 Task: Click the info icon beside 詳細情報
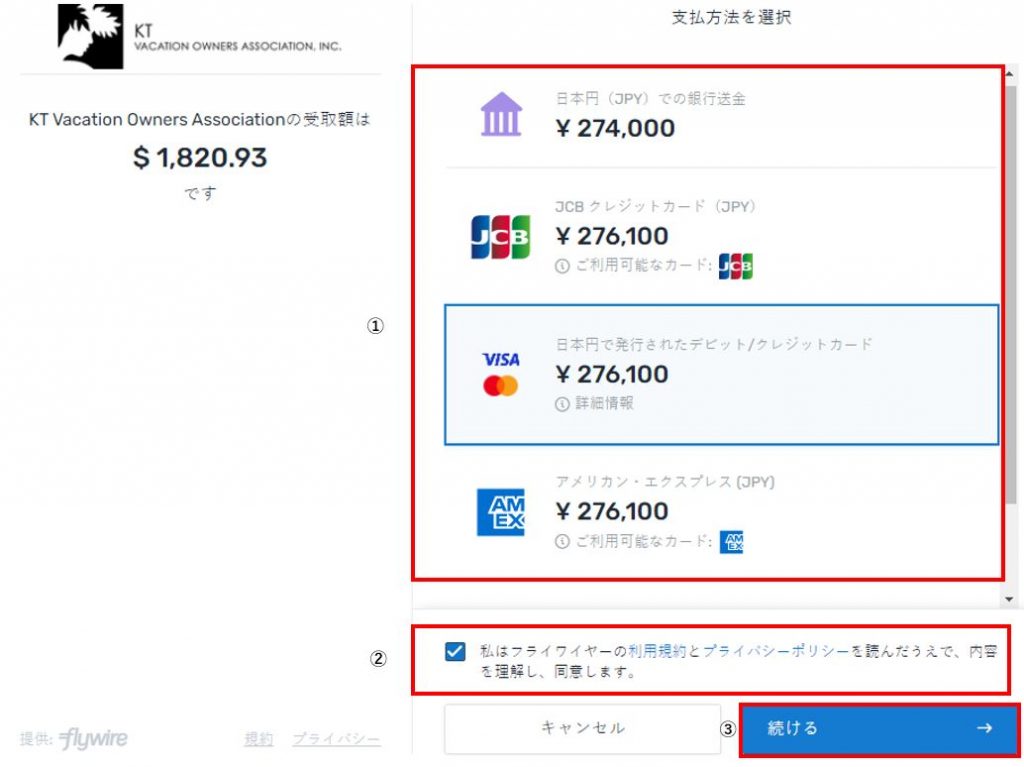pyautogui.click(x=562, y=404)
